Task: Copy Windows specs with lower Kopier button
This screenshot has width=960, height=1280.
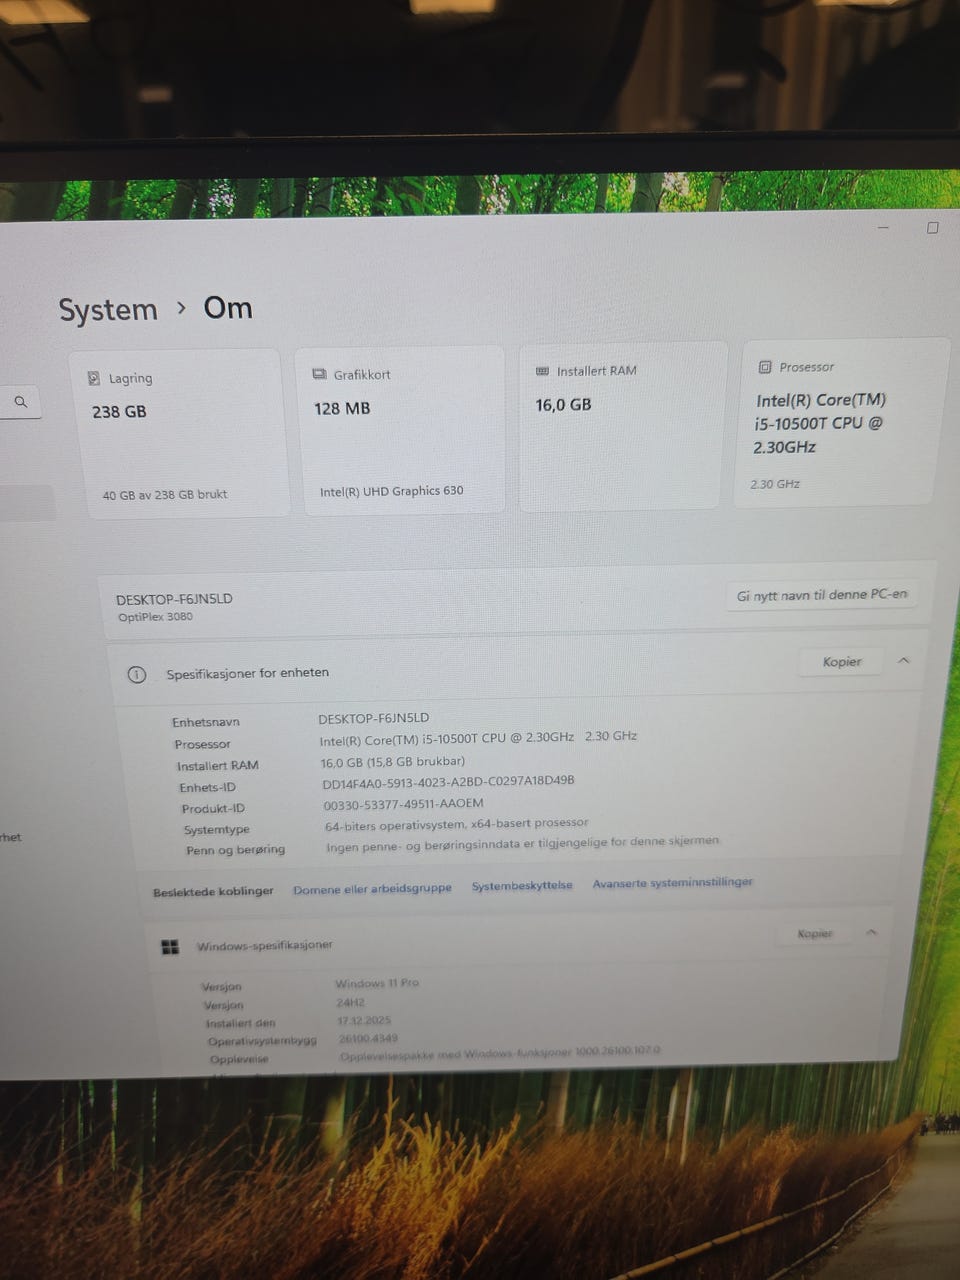Action: 815,933
